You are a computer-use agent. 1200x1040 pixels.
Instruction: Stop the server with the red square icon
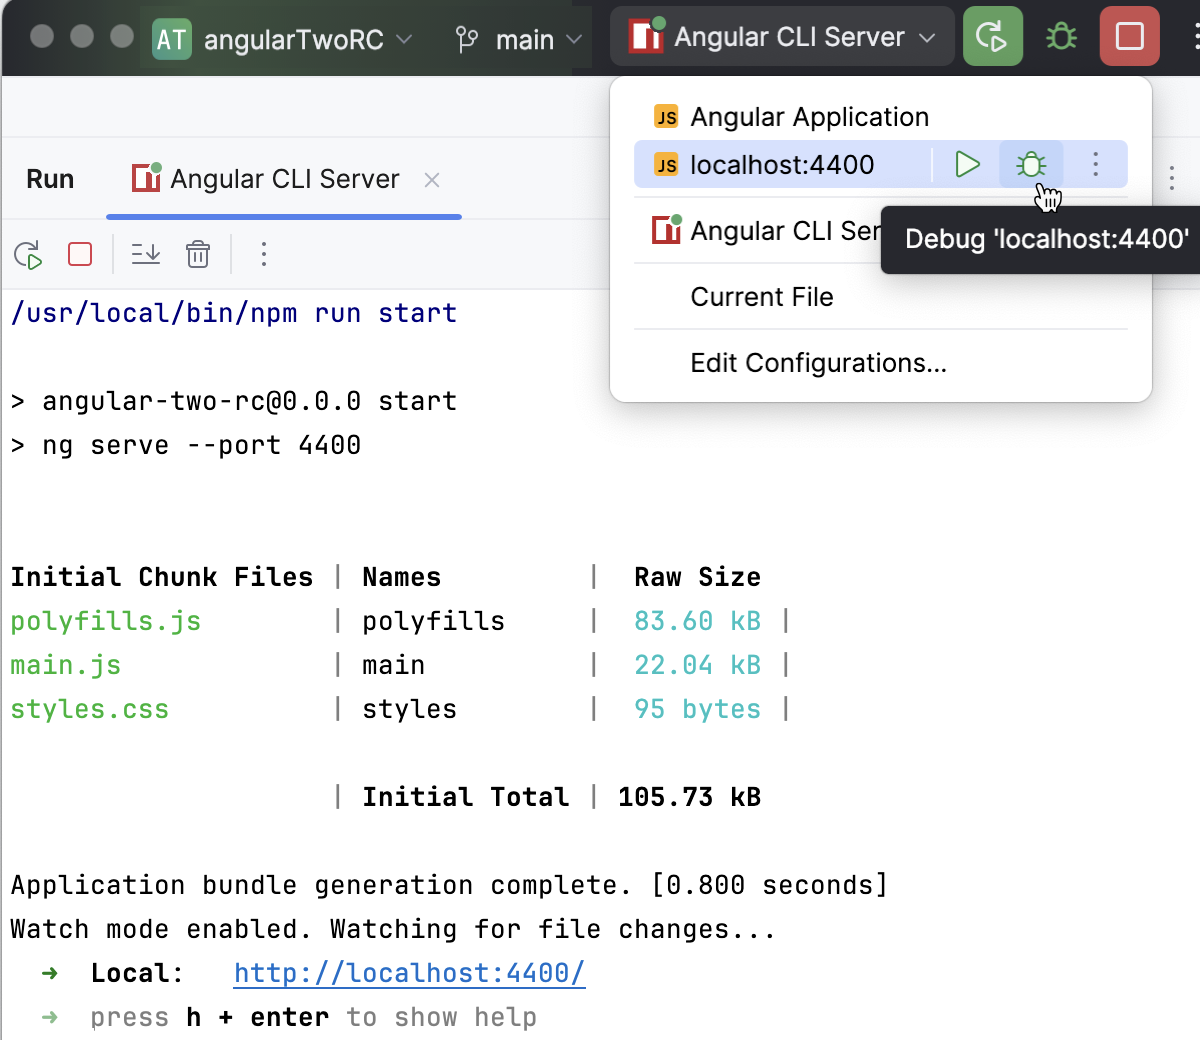1129,36
